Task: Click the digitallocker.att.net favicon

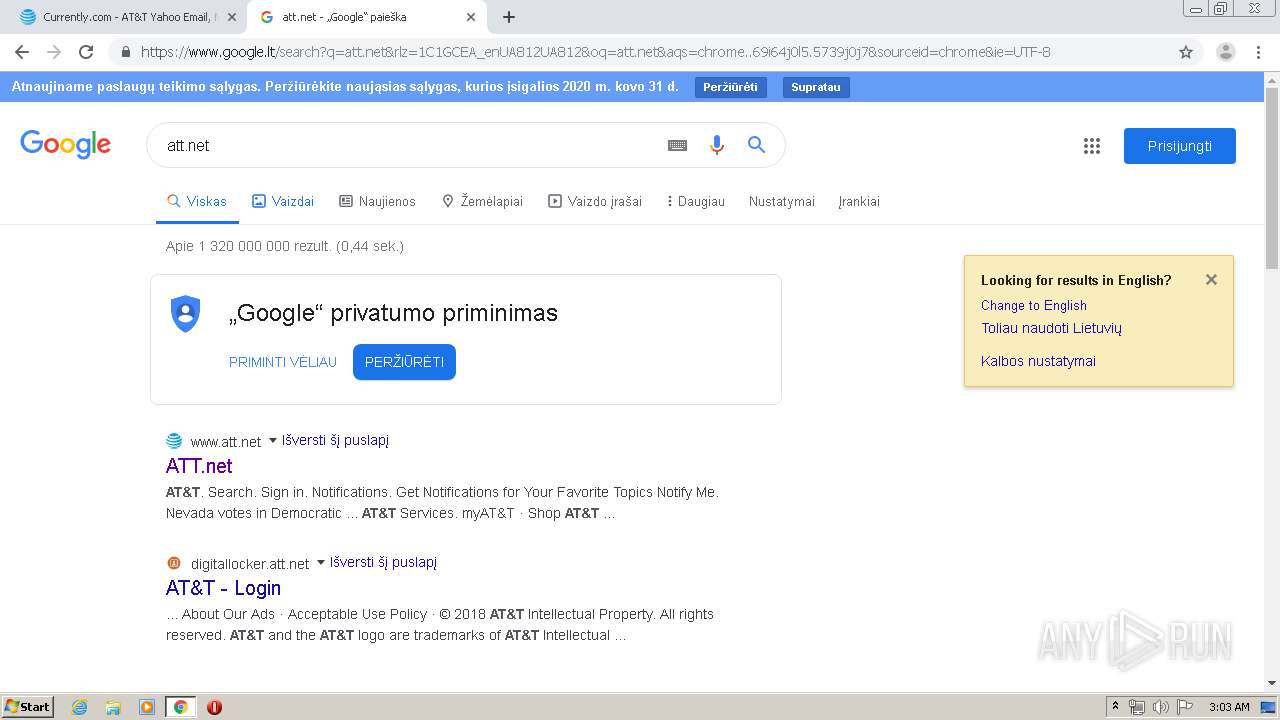Action: click(x=174, y=563)
